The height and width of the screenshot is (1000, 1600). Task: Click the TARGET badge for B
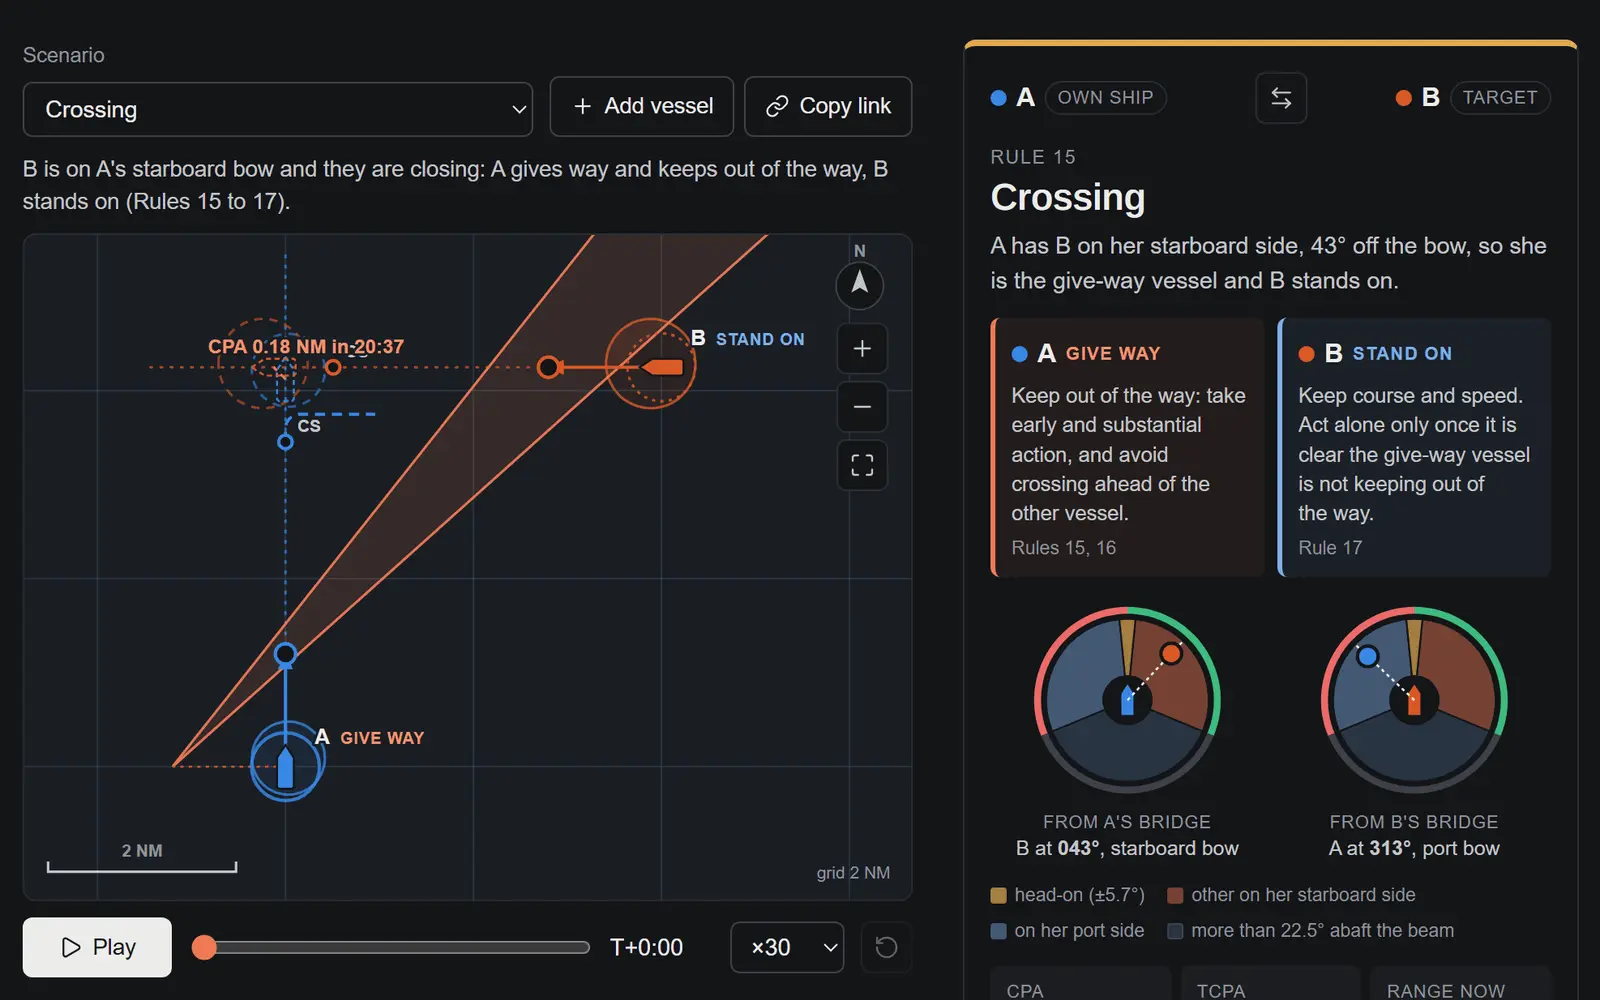click(x=1500, y=98)
